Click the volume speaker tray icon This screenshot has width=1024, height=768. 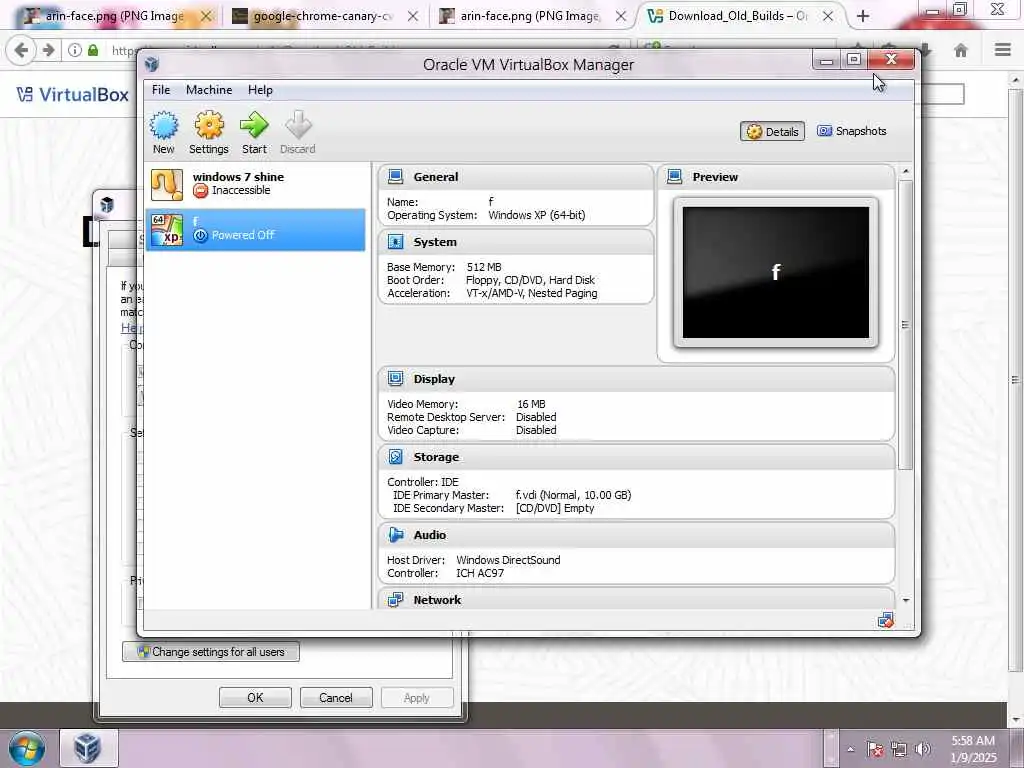pyautogui.click(x=923, y=749)
